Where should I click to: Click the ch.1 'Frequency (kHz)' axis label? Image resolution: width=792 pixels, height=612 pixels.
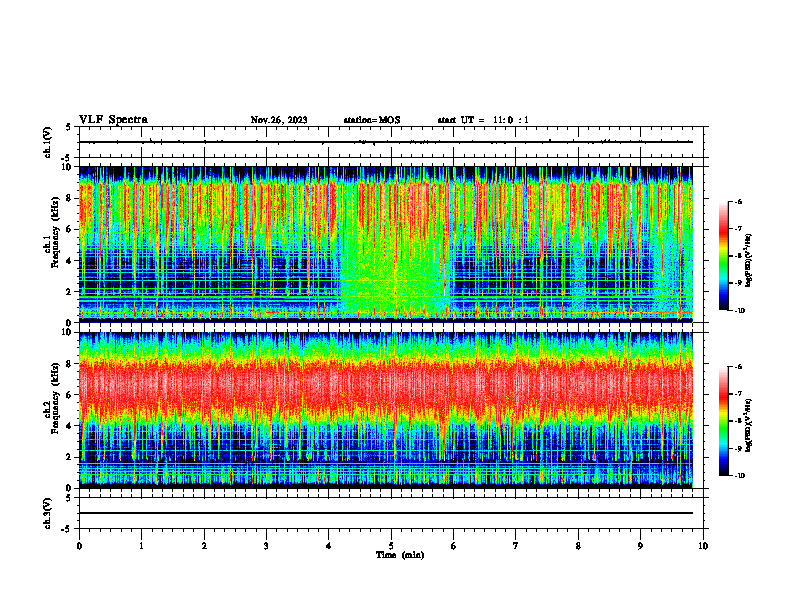[x=55, y=232]
